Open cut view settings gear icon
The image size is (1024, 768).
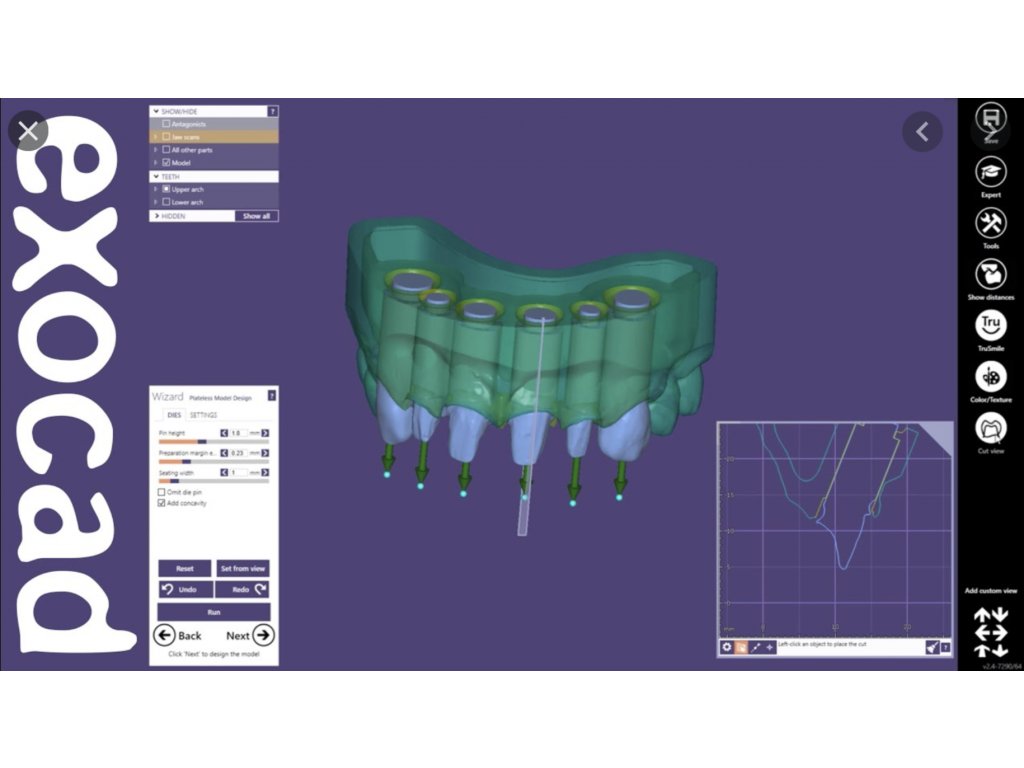pyautogui.click(x=726, y=647)
